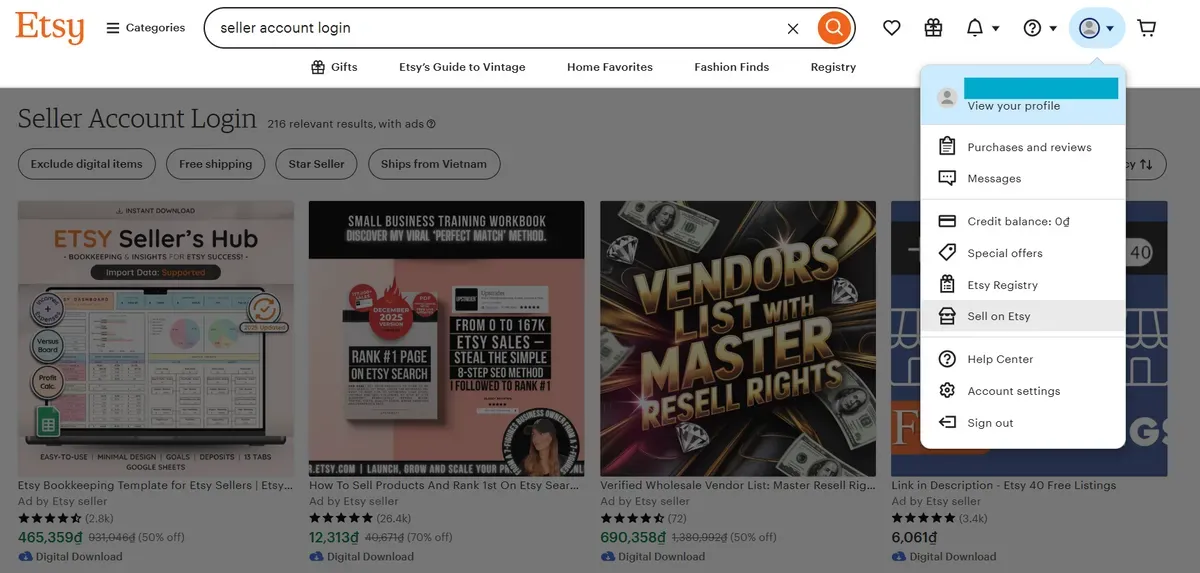Screen dimensions: 1200x573
Task: Click the Messages speech bubble icon
Action: tap(947, 179)
